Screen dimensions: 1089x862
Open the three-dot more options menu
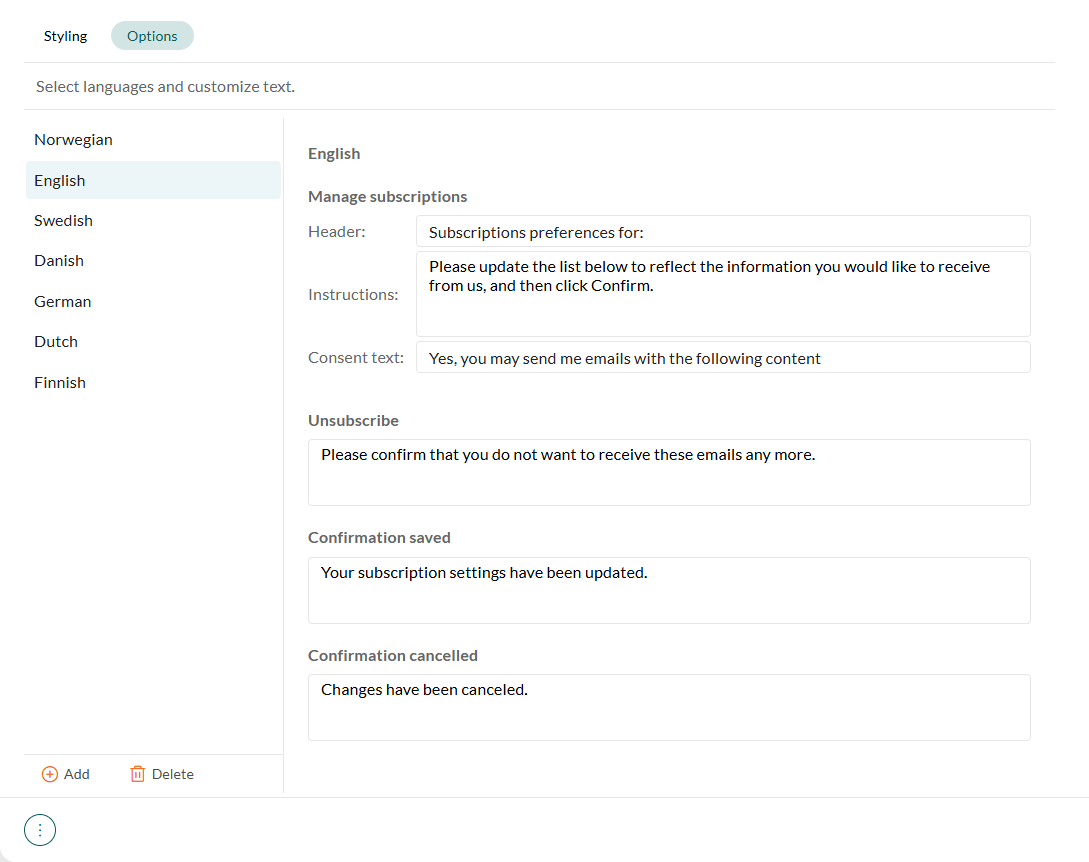(x=40, y=830)
